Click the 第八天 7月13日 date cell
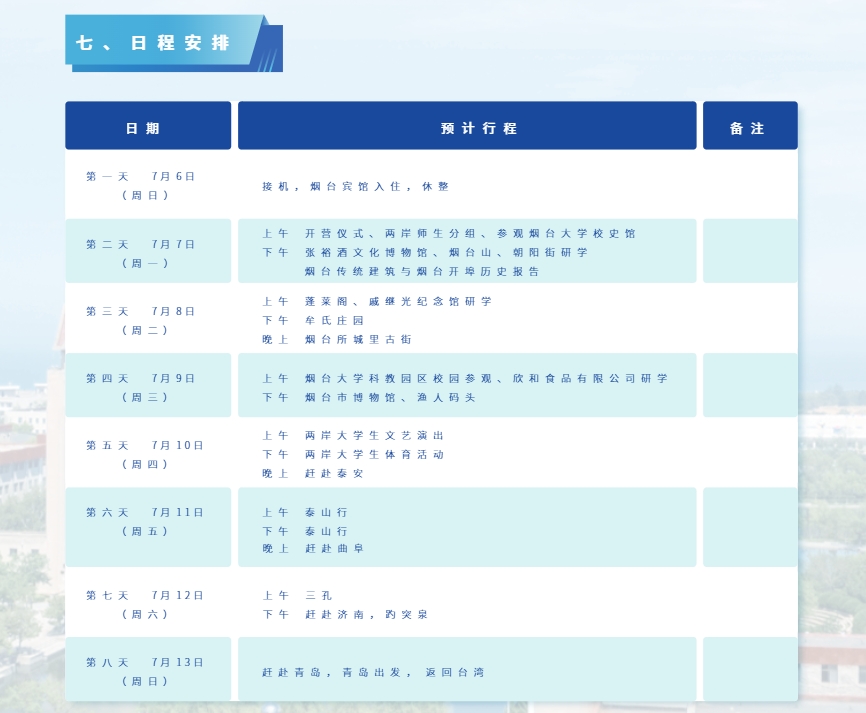The height and width of the screenshot is (713, 866). coord(148,669)
